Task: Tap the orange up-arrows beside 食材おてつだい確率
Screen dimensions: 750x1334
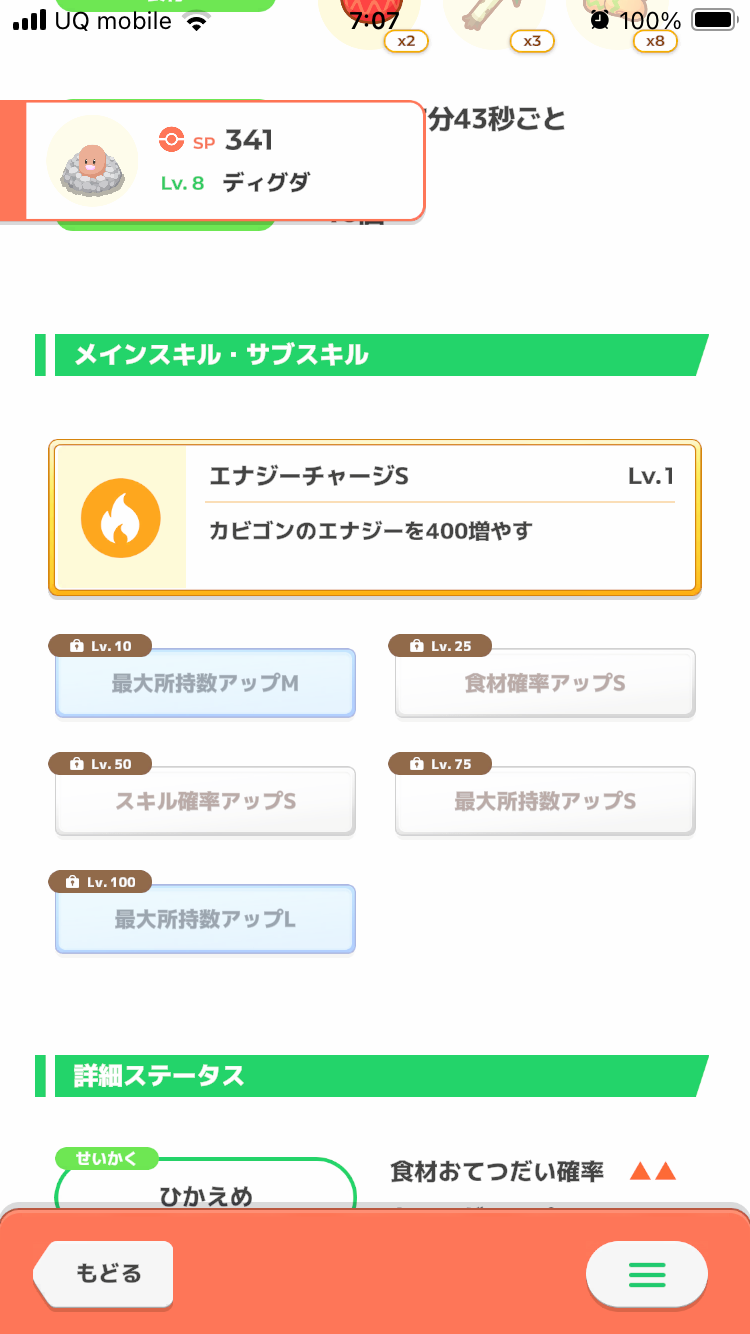Action: pos(653,1171)
